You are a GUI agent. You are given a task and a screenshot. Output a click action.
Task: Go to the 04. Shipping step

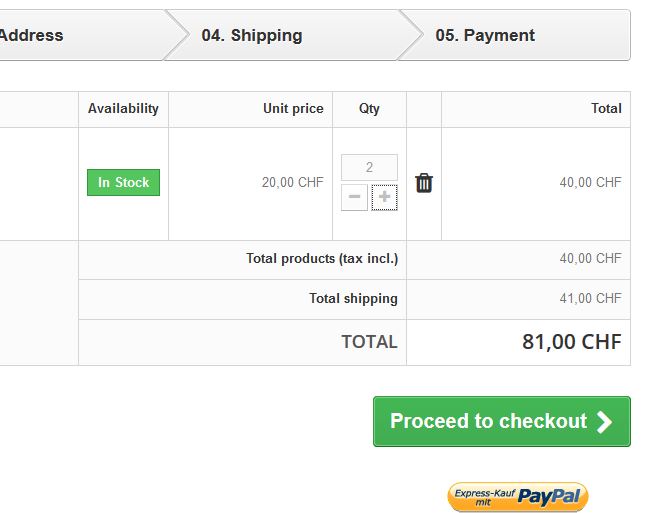pos(251,35)
